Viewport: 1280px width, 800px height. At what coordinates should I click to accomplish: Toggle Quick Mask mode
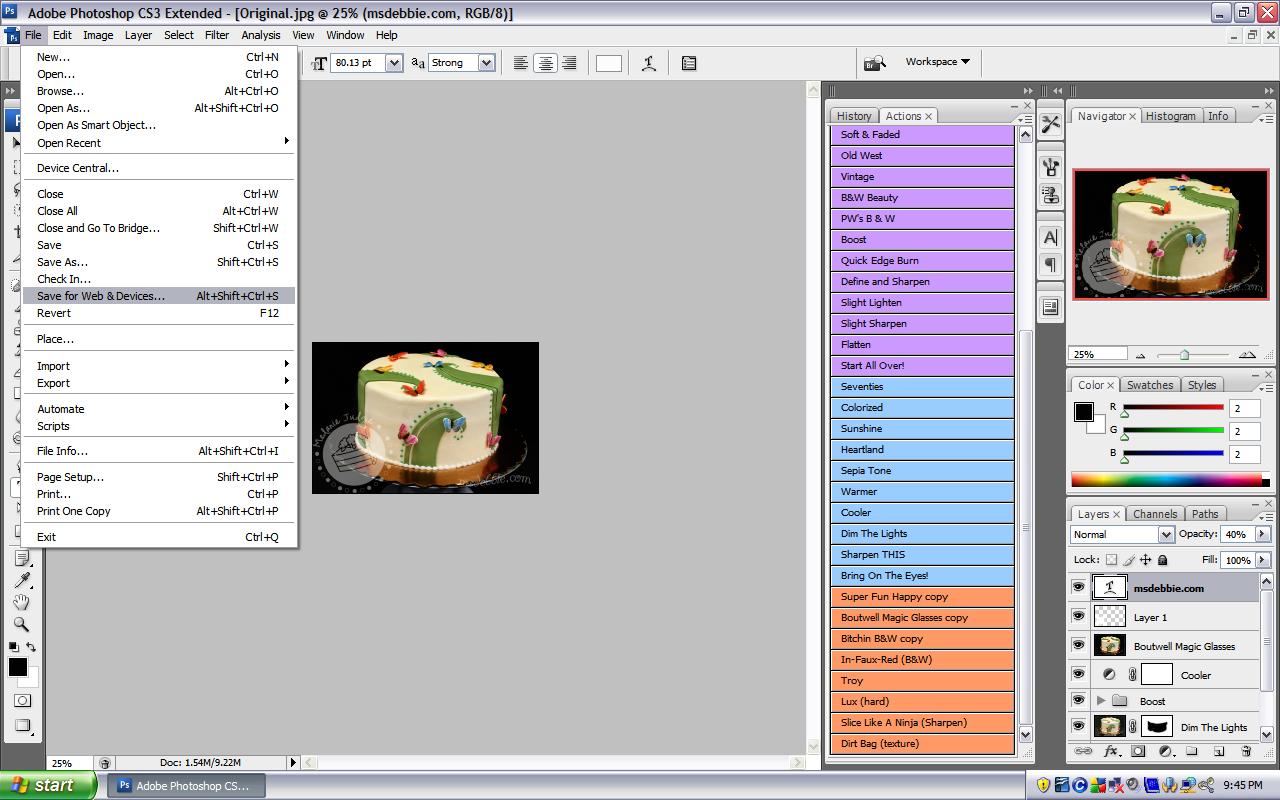point(22,701)
